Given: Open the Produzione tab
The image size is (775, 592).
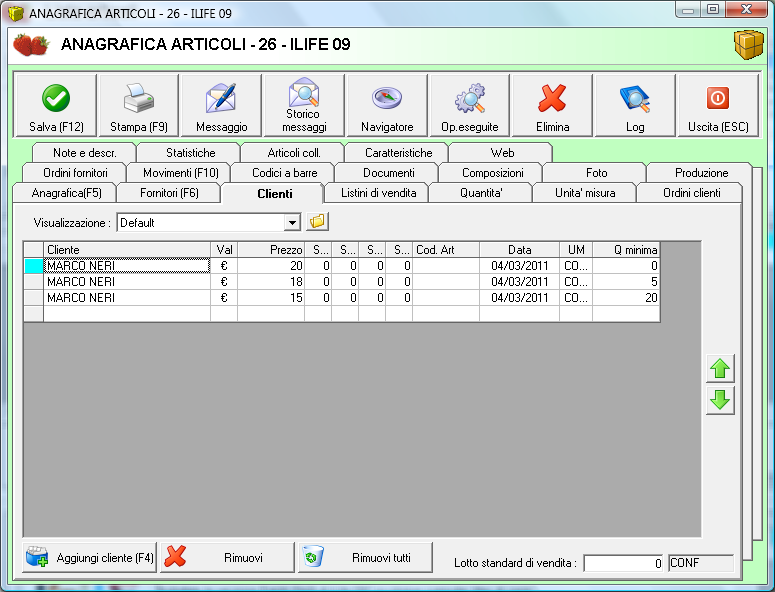Looking at the screenshot, I should tap(701, 173).
